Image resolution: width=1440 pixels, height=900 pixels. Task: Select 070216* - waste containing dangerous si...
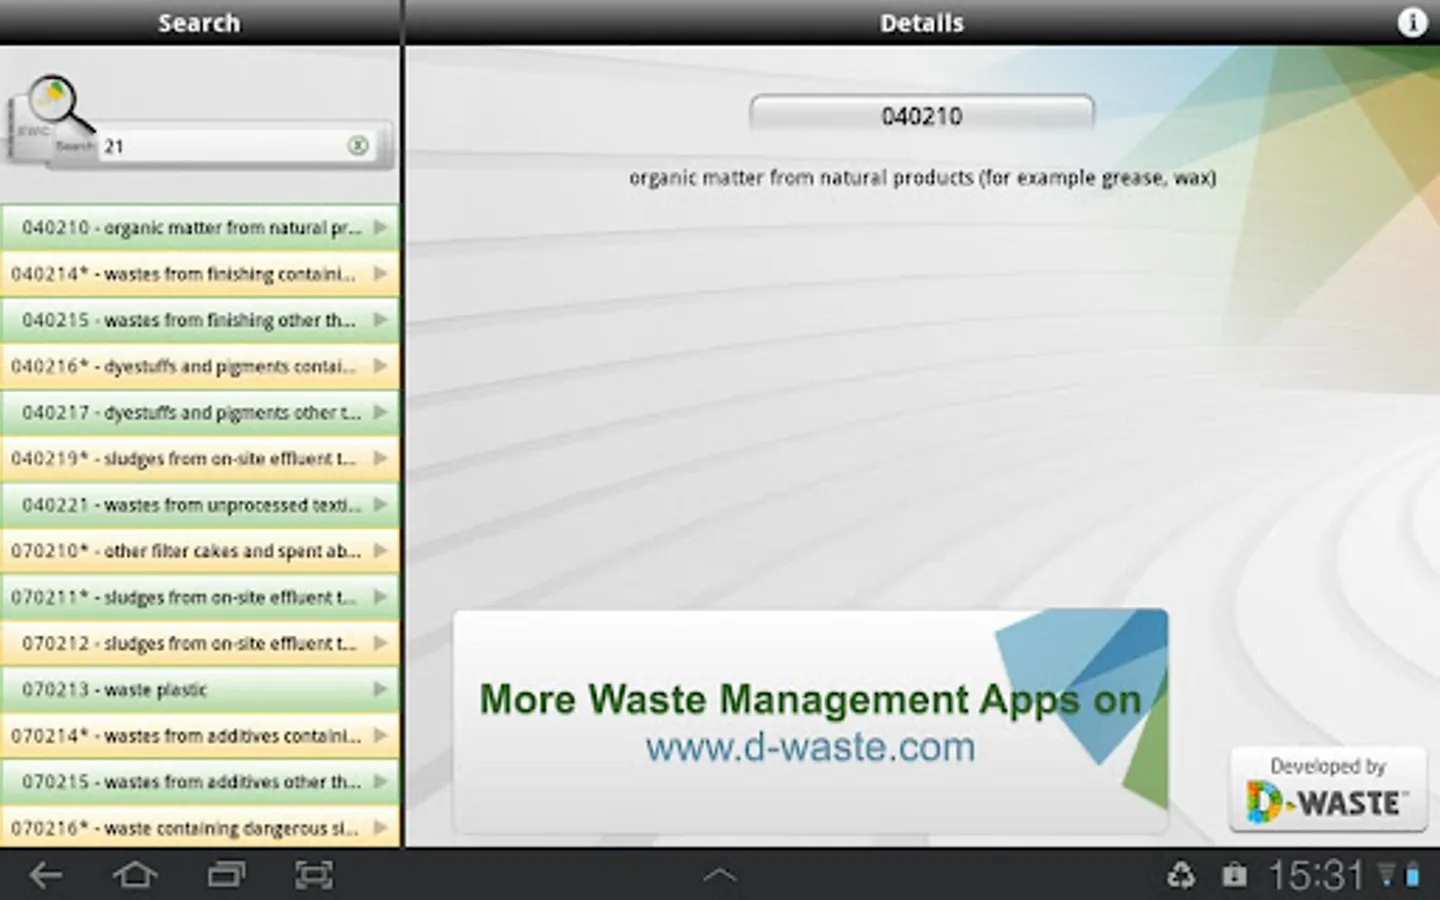pyautogui.click(x=200, y=827)
